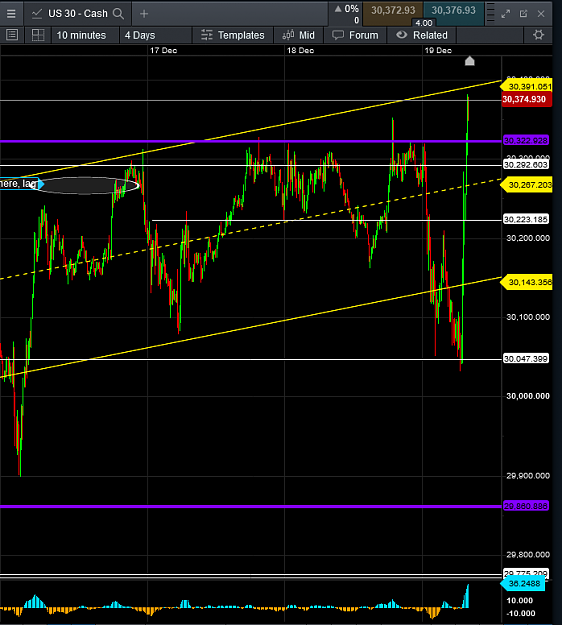Select the US 30 - Cash tab

click(x=78, y=14)
